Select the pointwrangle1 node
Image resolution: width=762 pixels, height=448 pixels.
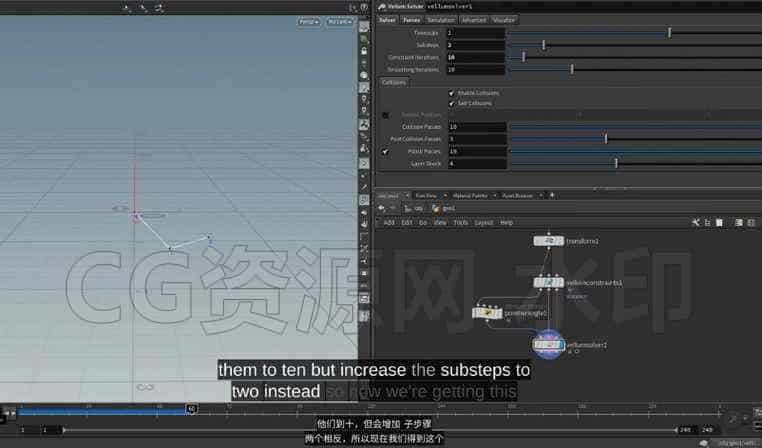pyautogui.click(x=487, y=313)
